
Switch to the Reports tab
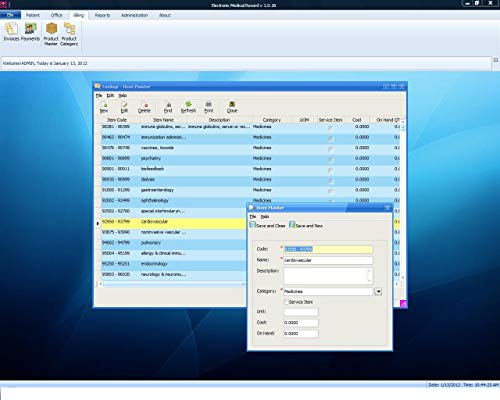pyautogui.click(x=102, y=15)
